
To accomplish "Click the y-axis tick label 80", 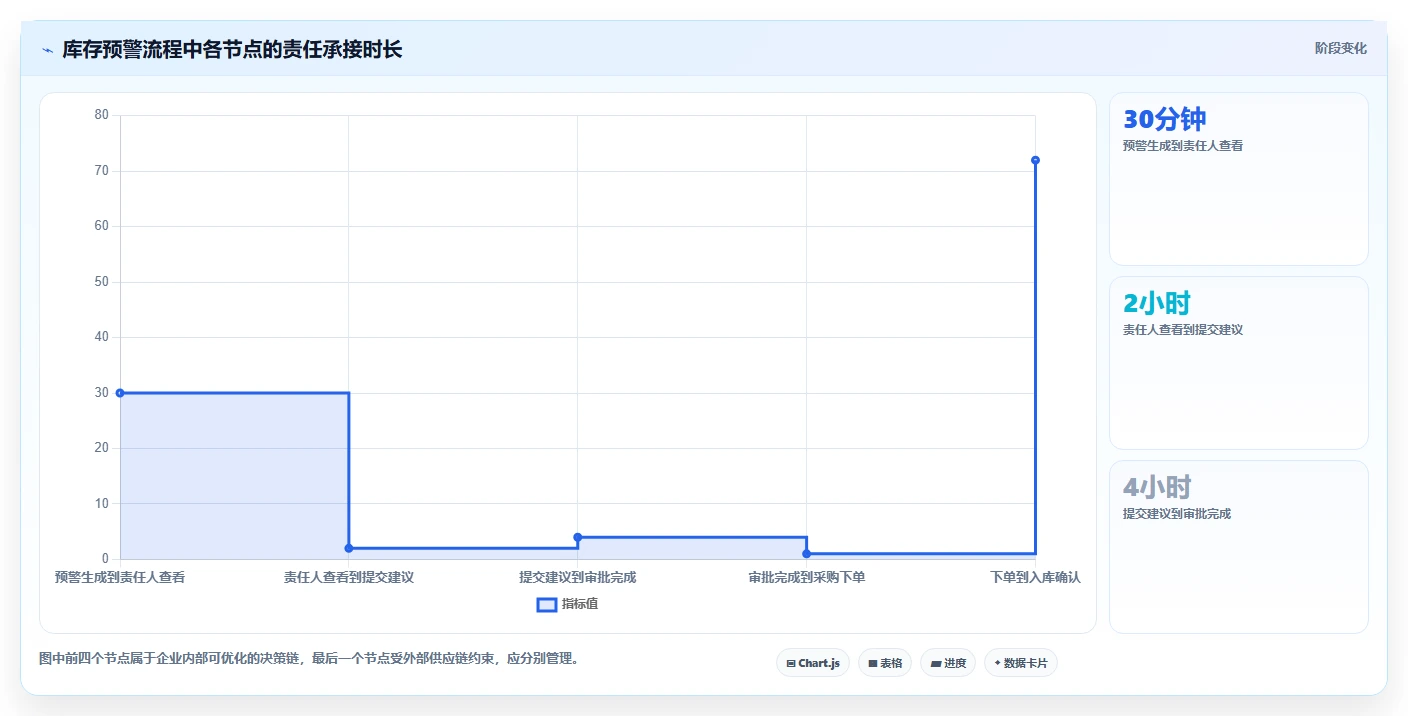I will tap(101, 115).
